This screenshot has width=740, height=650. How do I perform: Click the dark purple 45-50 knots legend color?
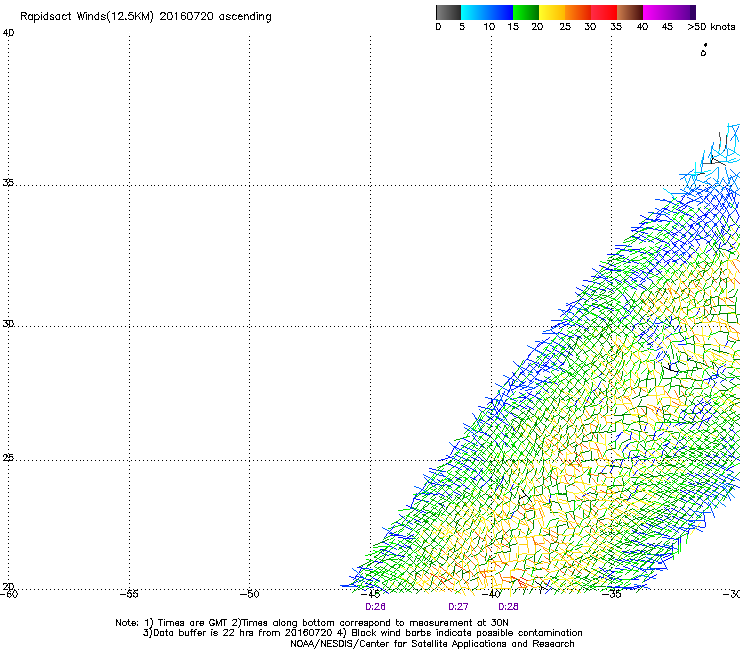(x=682, y=12)
